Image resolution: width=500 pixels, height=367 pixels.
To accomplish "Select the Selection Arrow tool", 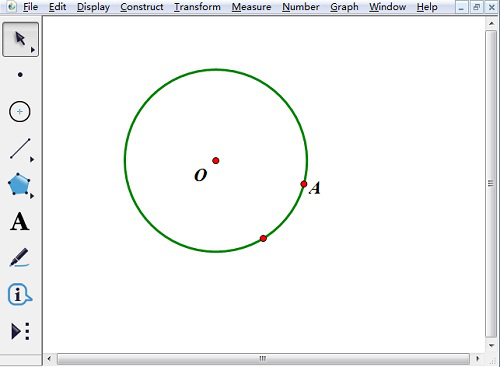I will tap(20, 39).
